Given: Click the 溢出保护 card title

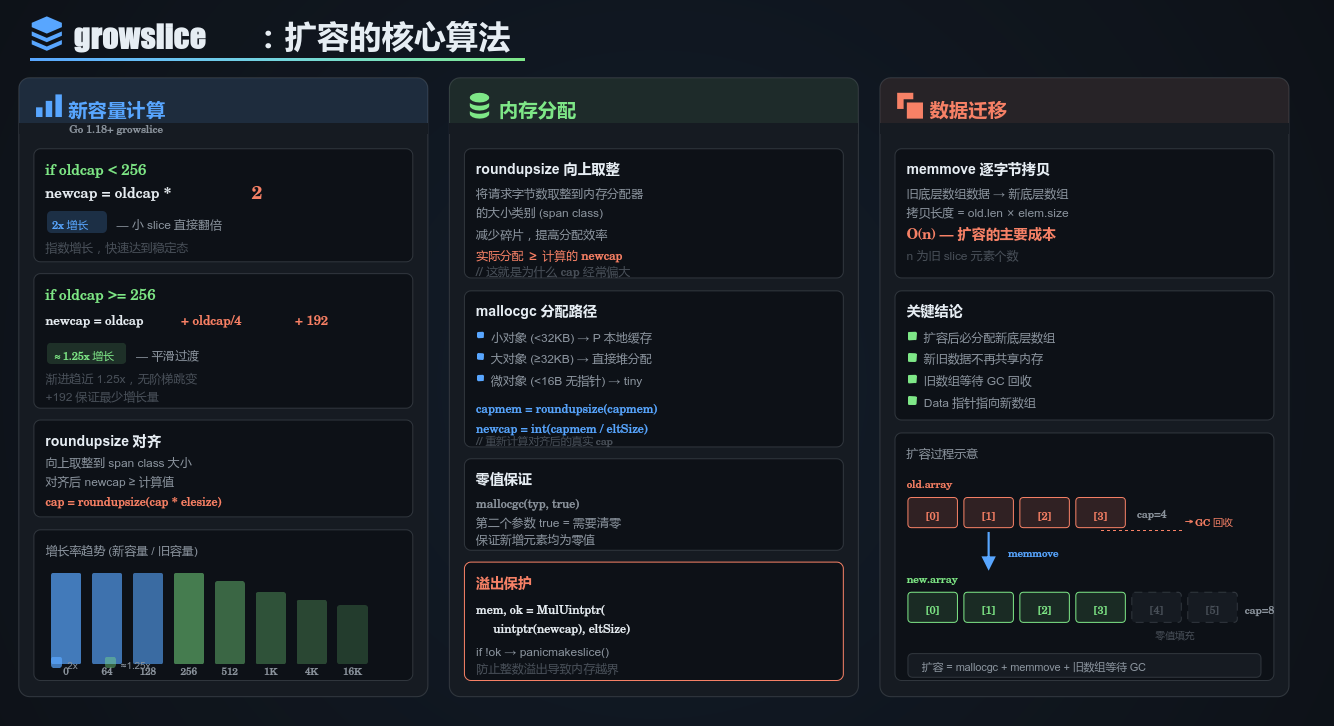Looking at the screenshot, I should pos(504,583).
